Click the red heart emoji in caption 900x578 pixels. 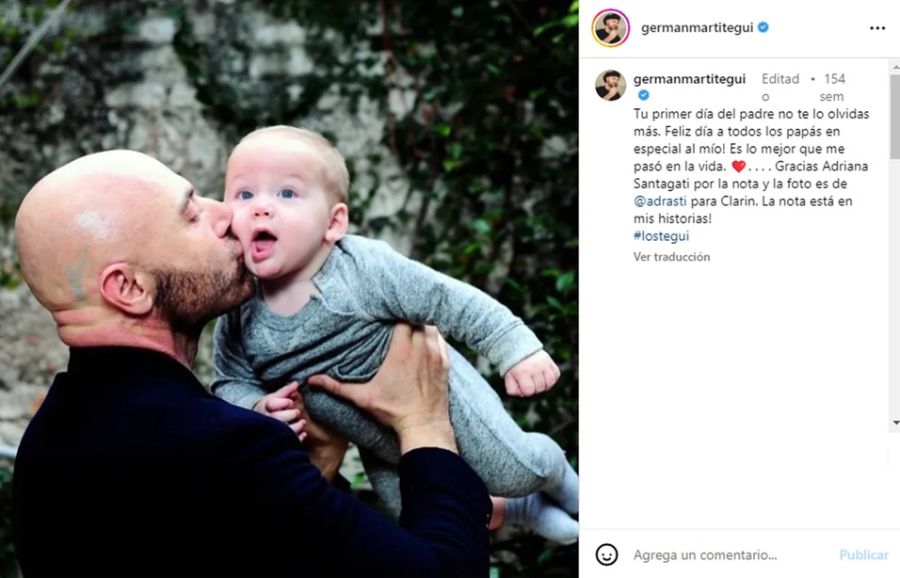click(739, 166)
